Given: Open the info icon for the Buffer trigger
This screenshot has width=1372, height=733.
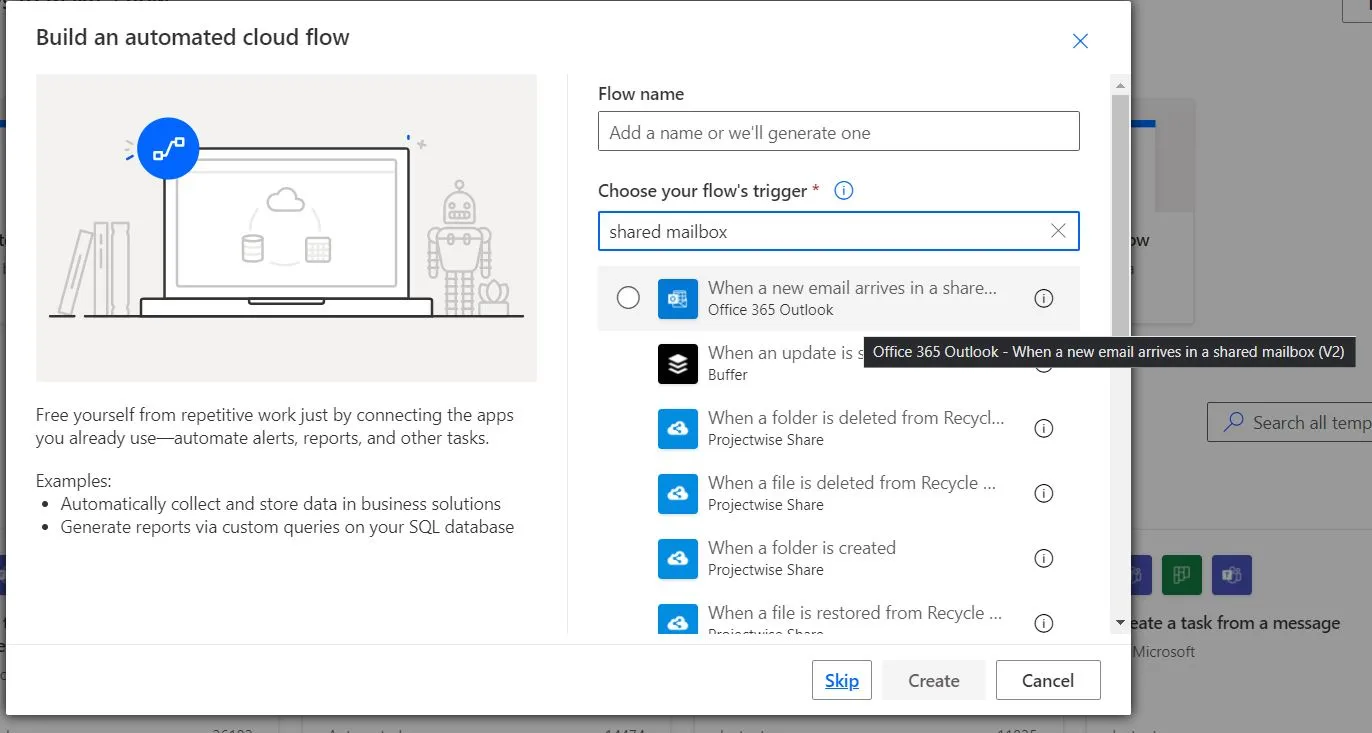Looking at the screenshot, I should tap(1043, 363).
